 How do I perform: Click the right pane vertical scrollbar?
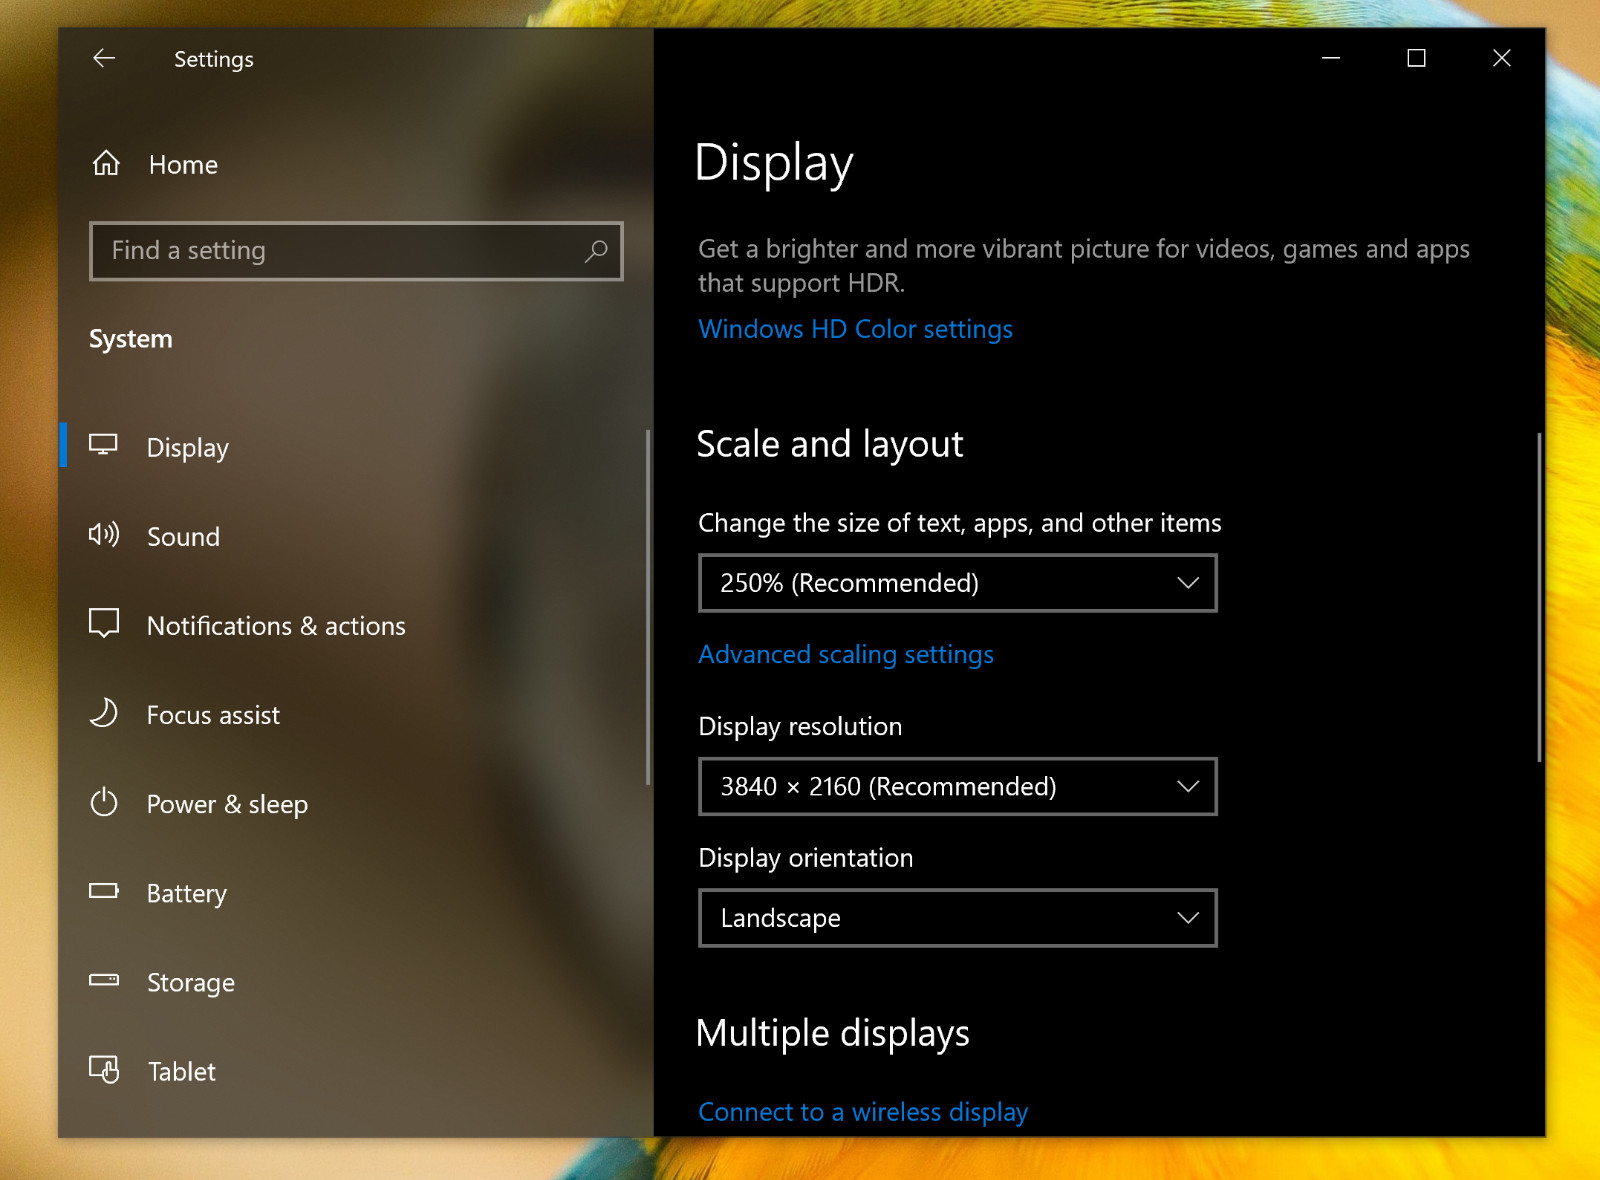click(x=1539, y=597)
